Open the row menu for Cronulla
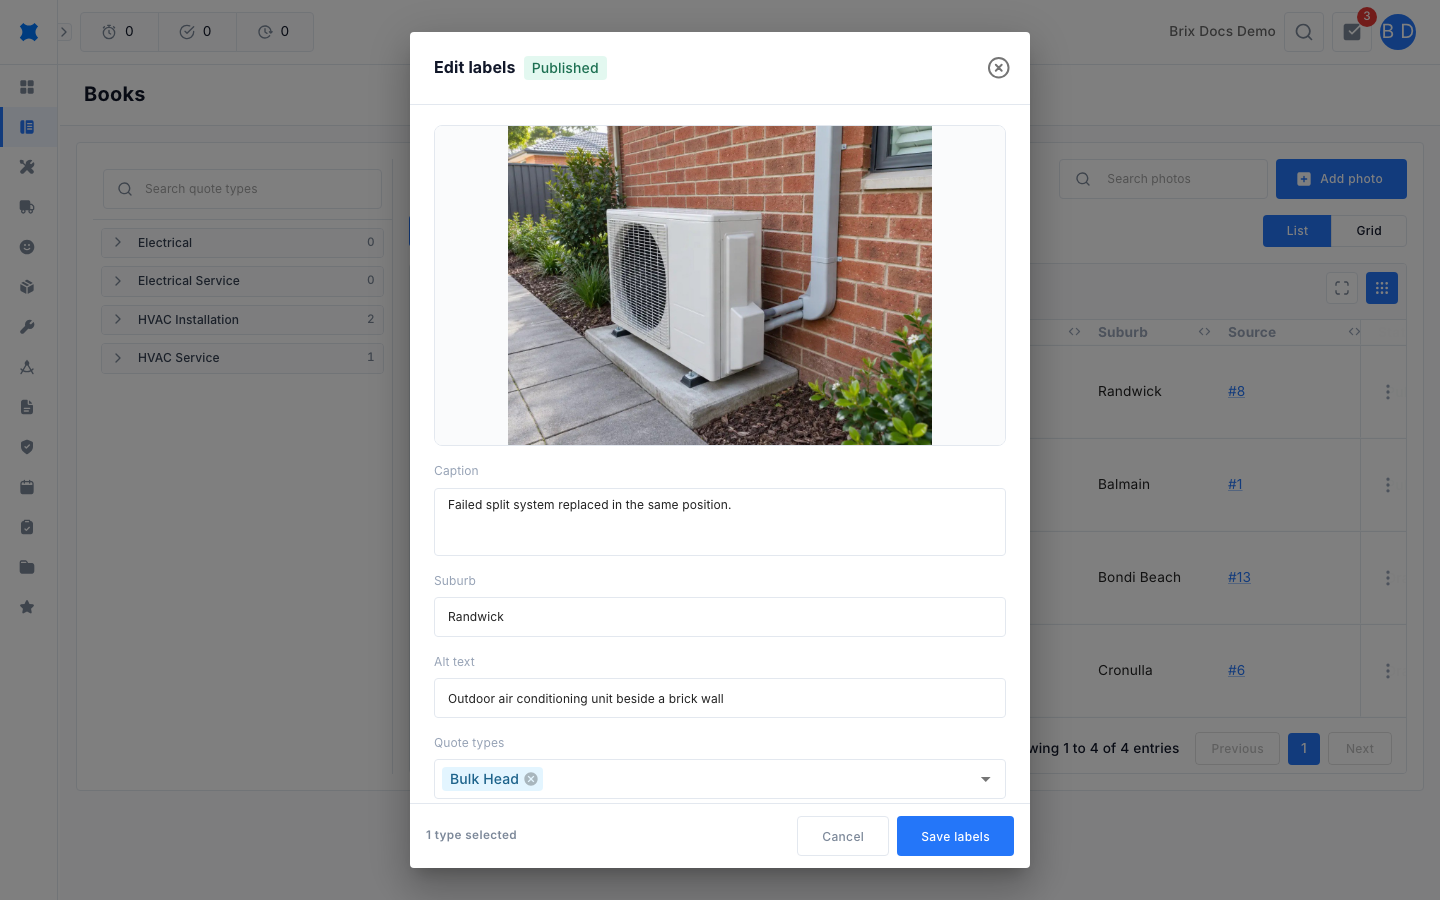1440x900 pixels. pyautogui.click(x=1388, y=671)
